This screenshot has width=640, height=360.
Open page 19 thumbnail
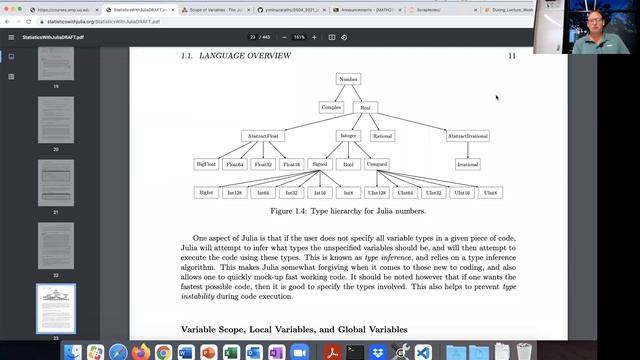[x=56, y=63]
